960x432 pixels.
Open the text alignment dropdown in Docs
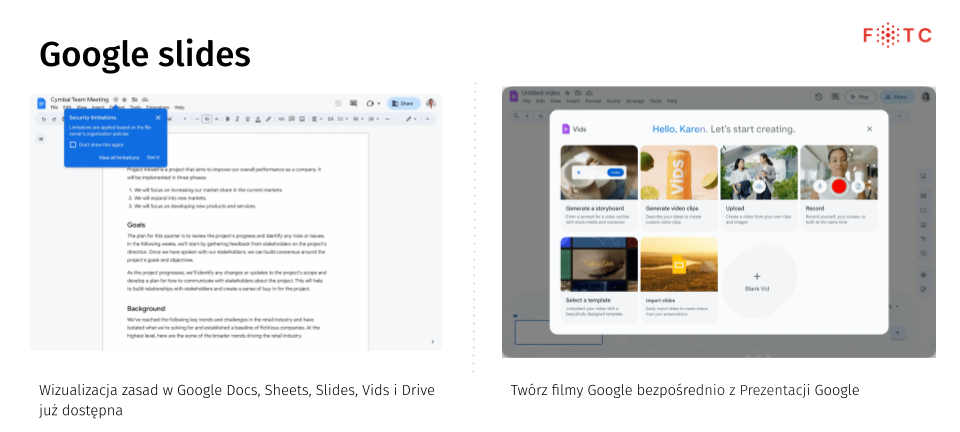point(317,119)
